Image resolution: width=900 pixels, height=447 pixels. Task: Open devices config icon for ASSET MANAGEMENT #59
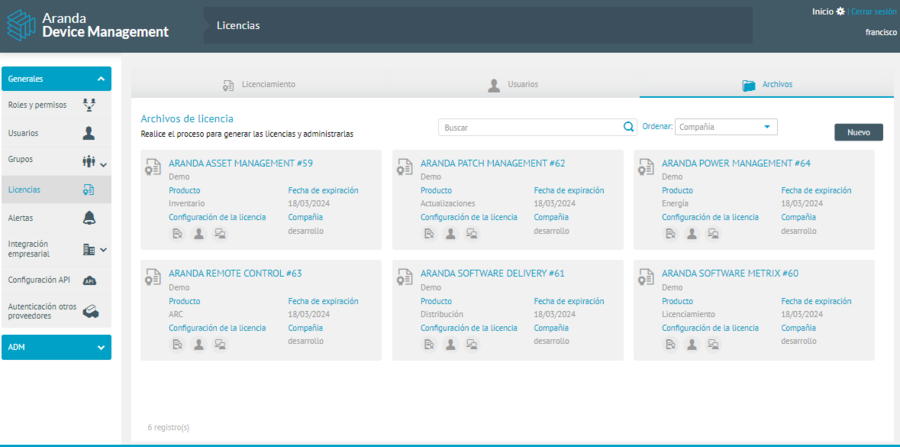[x=220, y=234]
